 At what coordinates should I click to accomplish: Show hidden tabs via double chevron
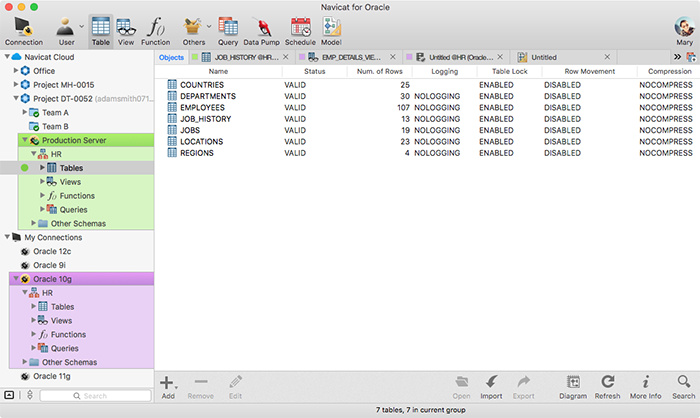click(x=677, y=57)
